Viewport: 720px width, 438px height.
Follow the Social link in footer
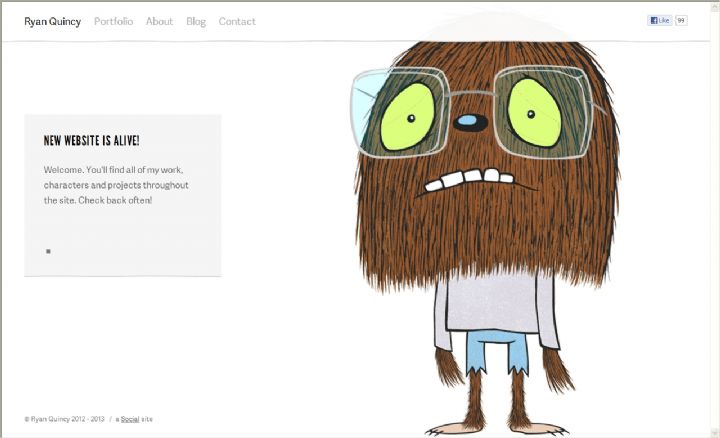coord(129,419)
